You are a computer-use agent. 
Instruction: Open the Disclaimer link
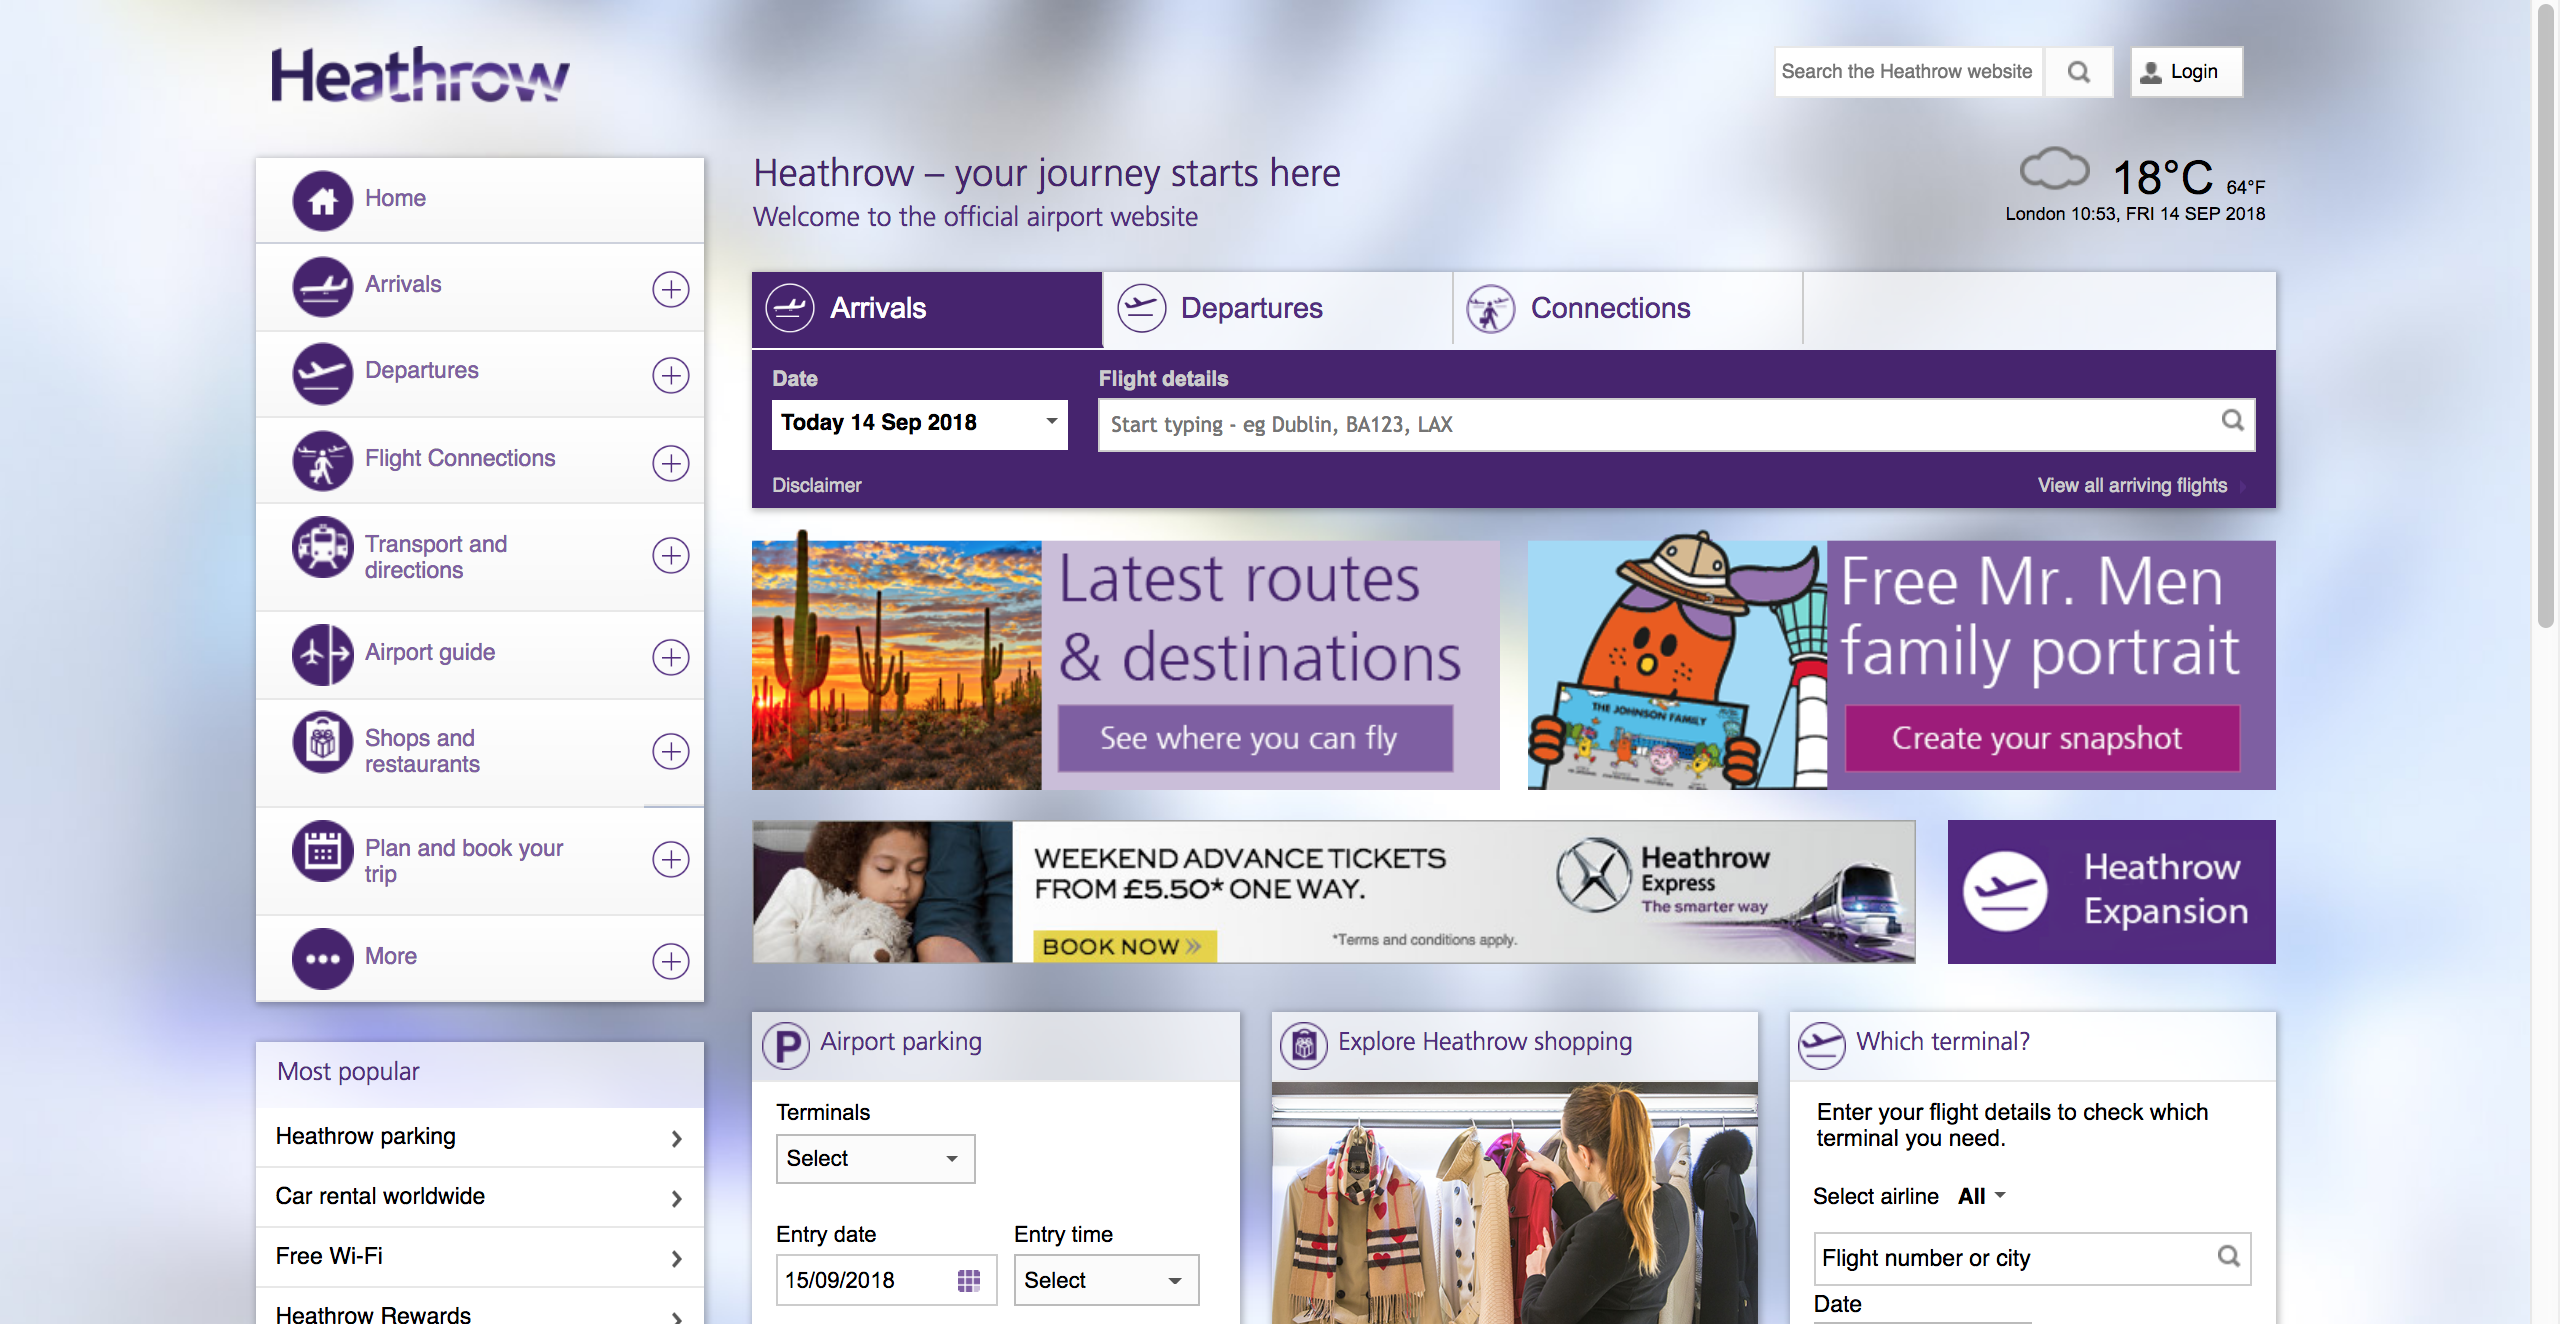click(816, 485)
